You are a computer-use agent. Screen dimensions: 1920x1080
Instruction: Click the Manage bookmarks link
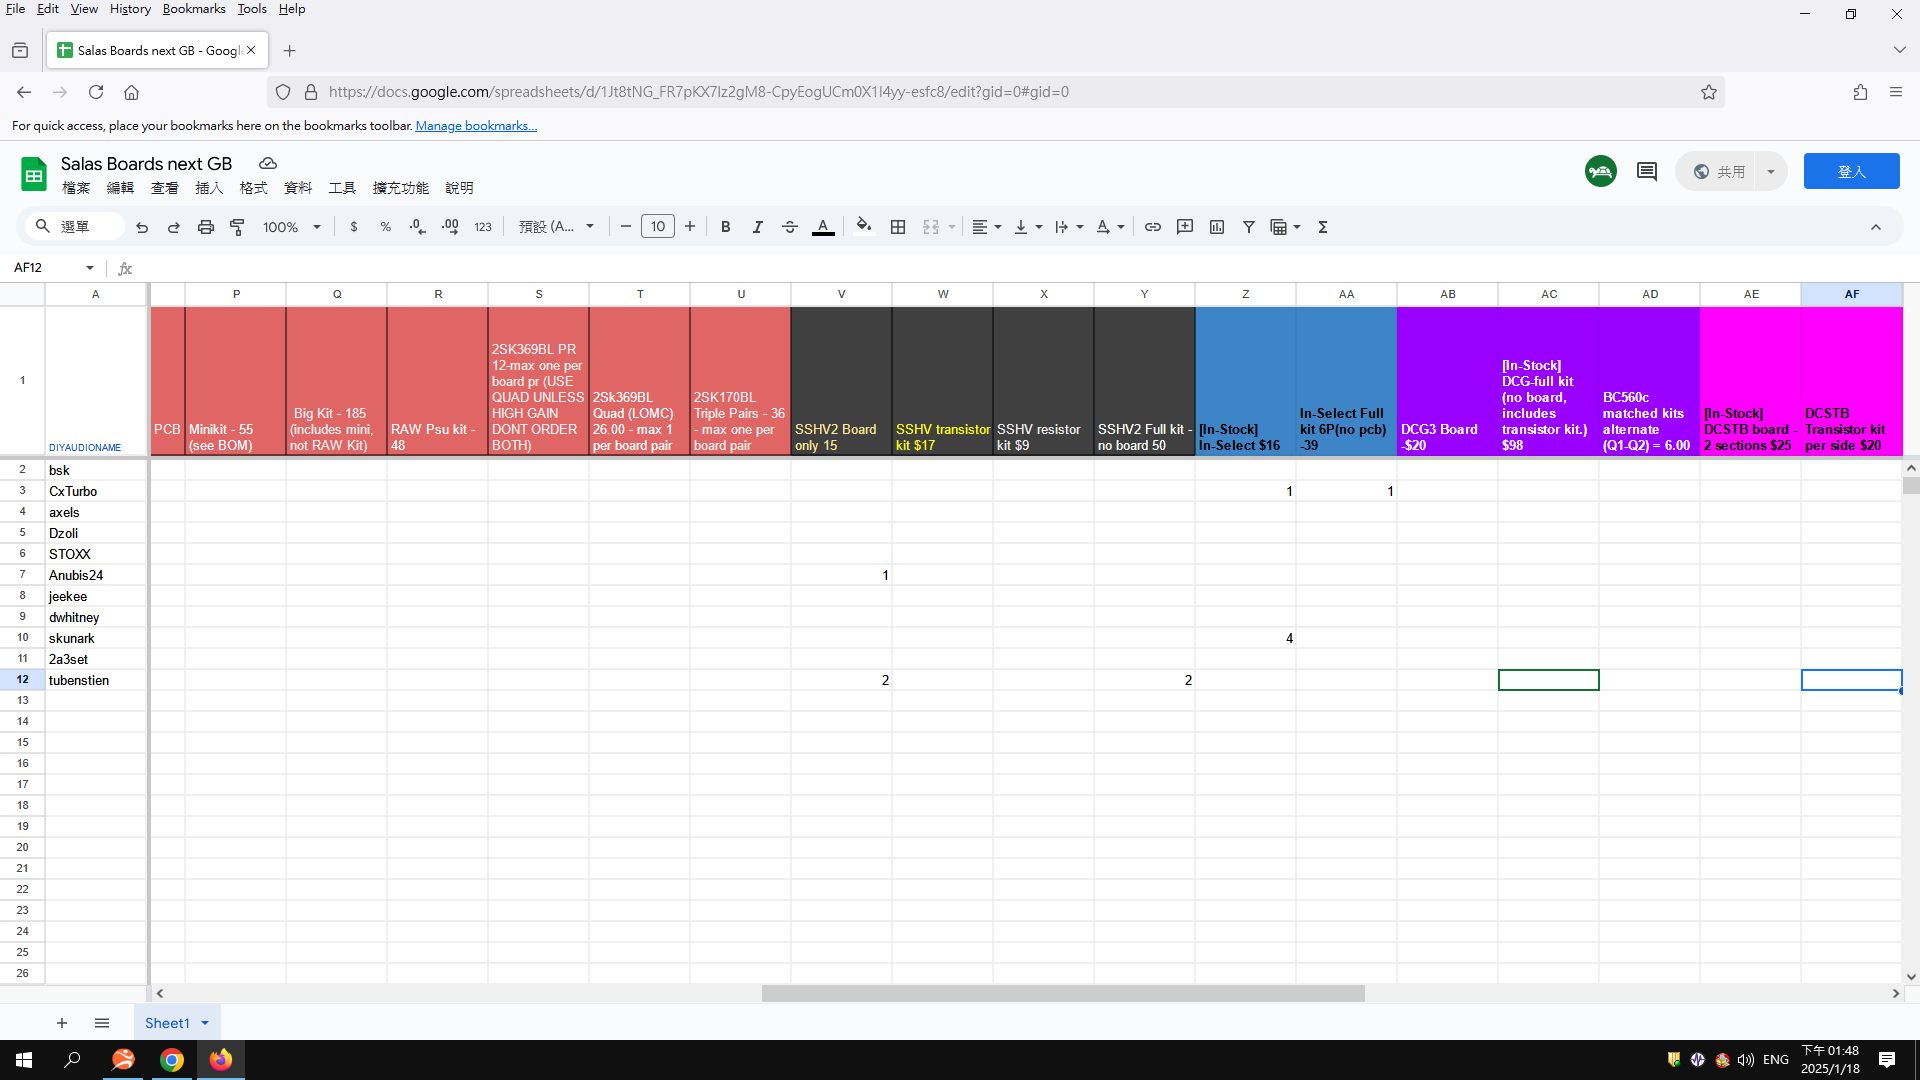476,126
